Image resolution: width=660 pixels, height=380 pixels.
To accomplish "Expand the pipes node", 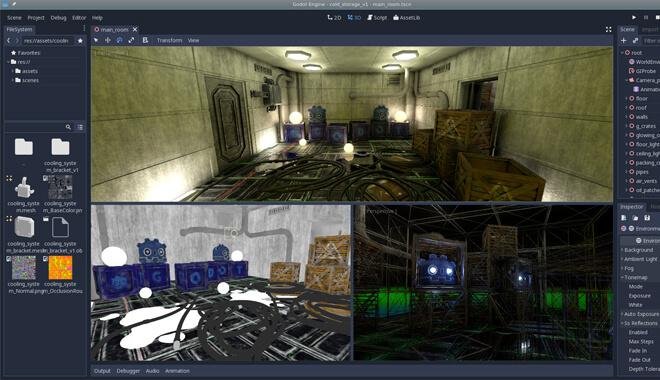I will click(626, 172).
